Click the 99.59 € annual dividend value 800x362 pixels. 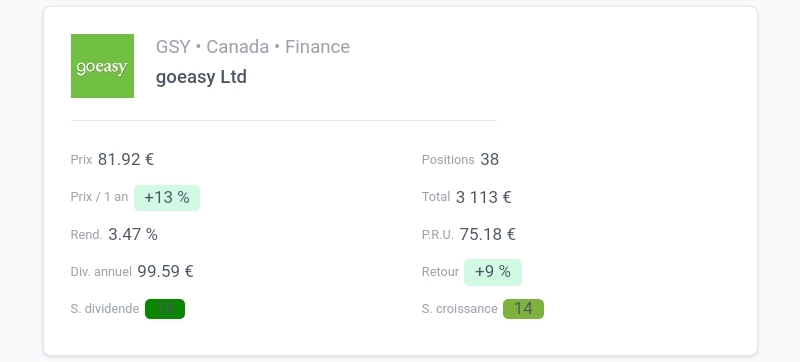(165, 272)
